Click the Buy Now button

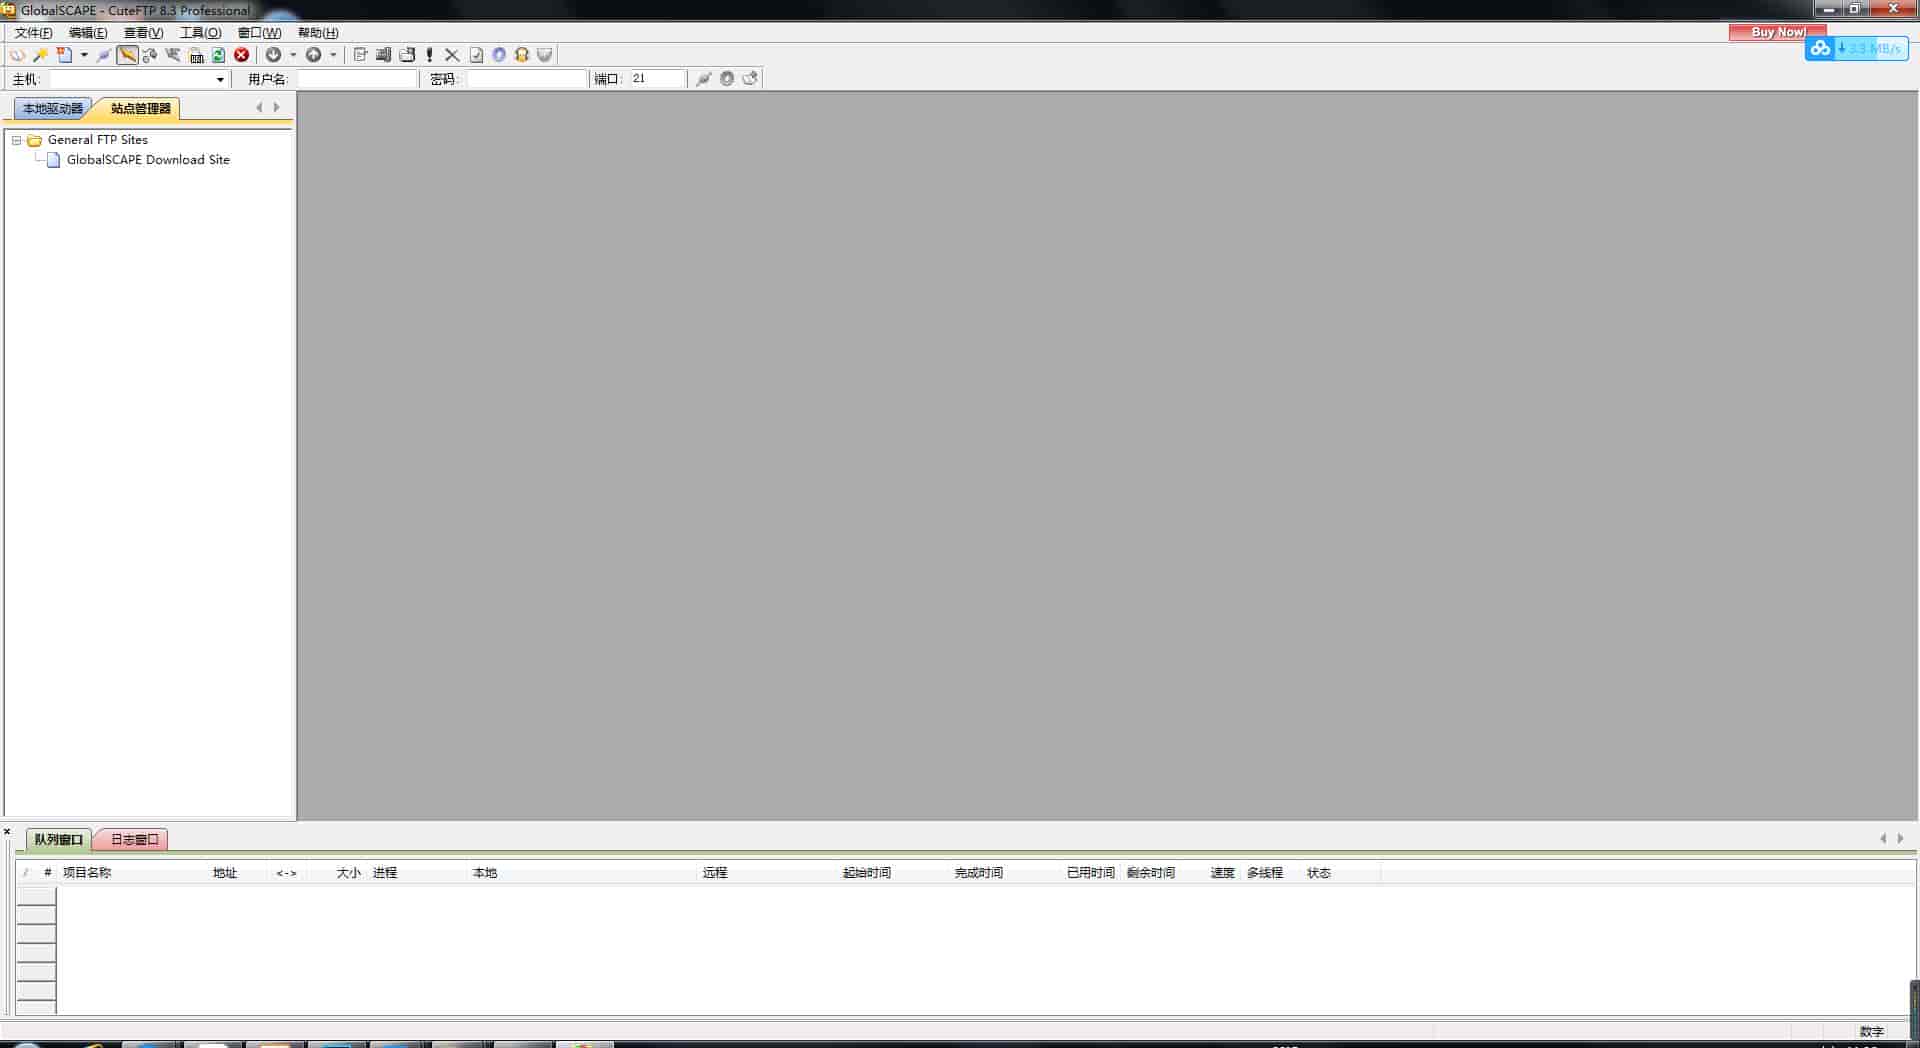point(1776,32)
